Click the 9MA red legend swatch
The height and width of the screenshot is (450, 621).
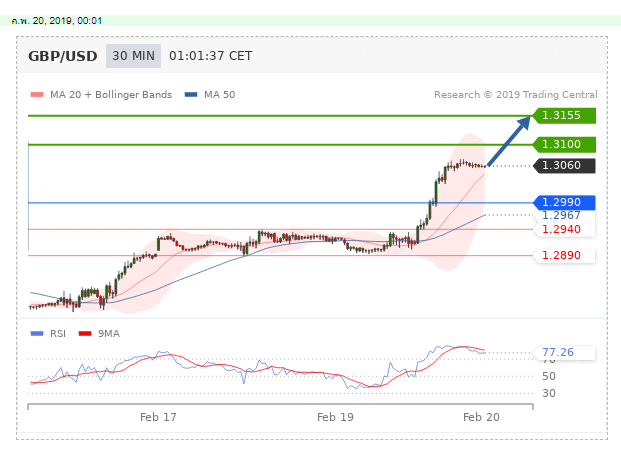(85, 334)
